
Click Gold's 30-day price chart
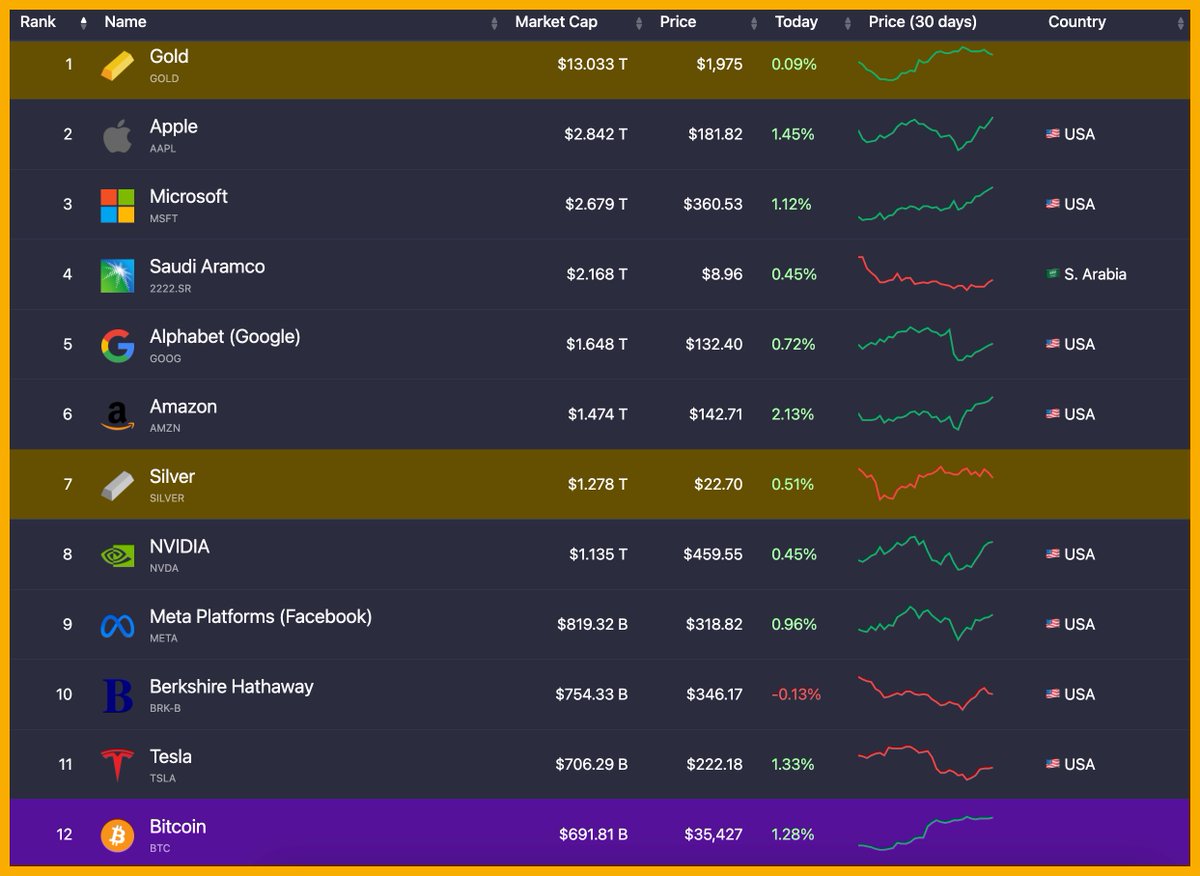tap(926, 64)
